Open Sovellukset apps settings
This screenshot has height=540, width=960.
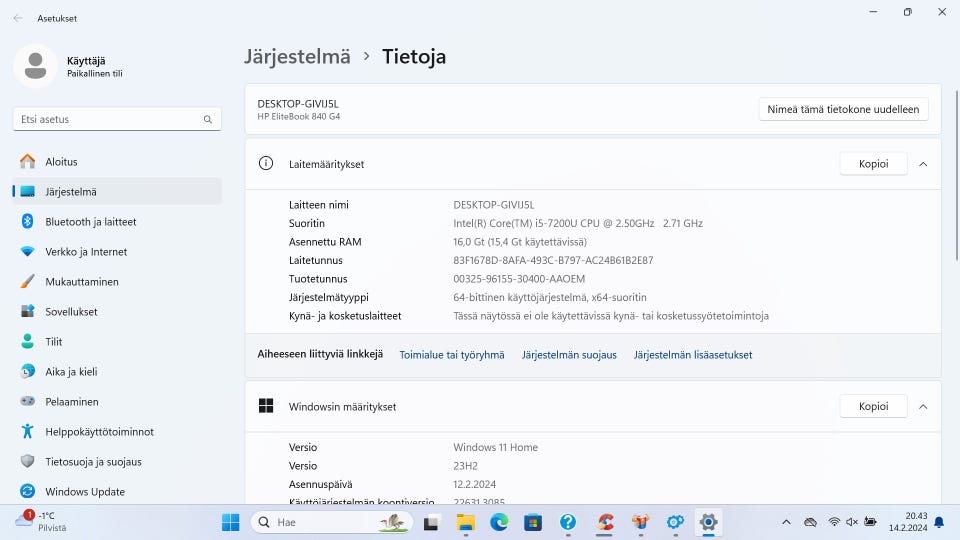pyautogui.click(x=117, y=312)
